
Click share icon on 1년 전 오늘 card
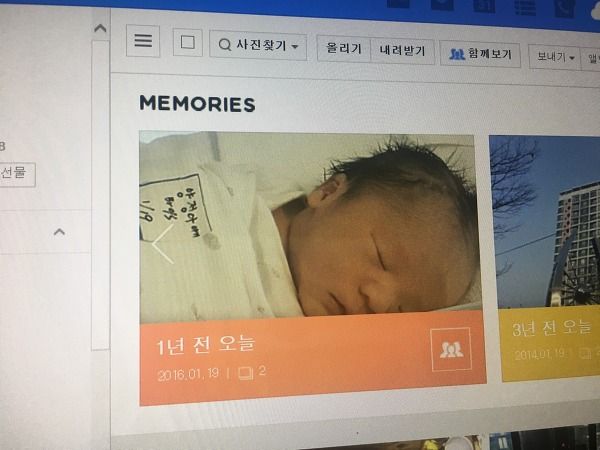tap(451, 349)
